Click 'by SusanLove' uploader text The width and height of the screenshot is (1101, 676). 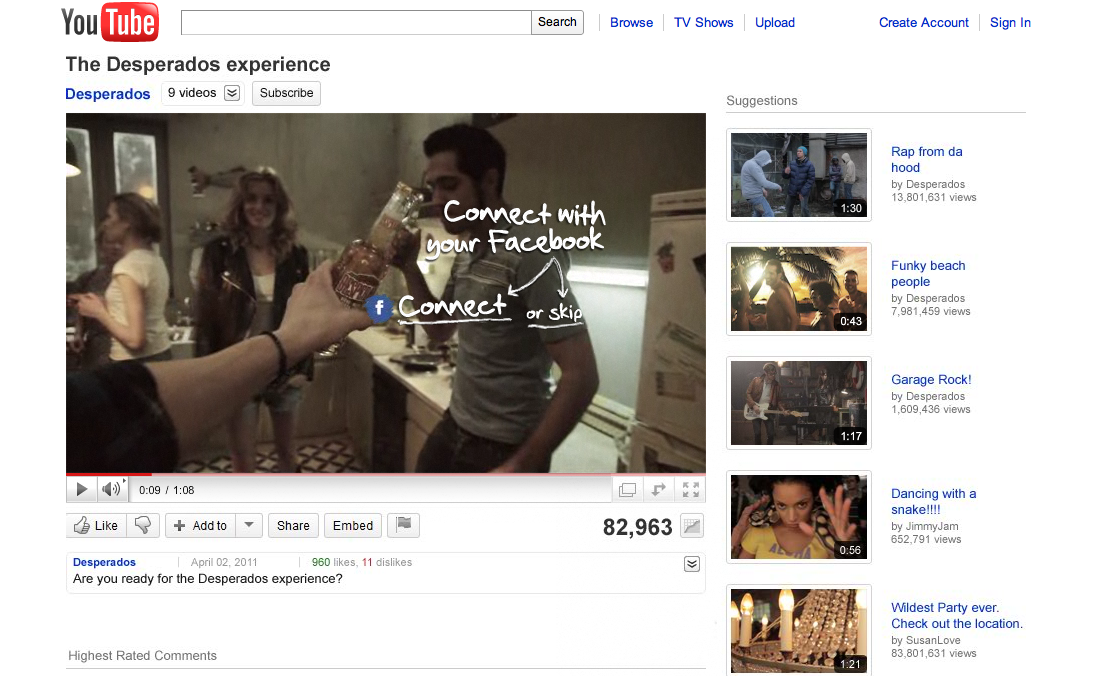pos(925,640)
